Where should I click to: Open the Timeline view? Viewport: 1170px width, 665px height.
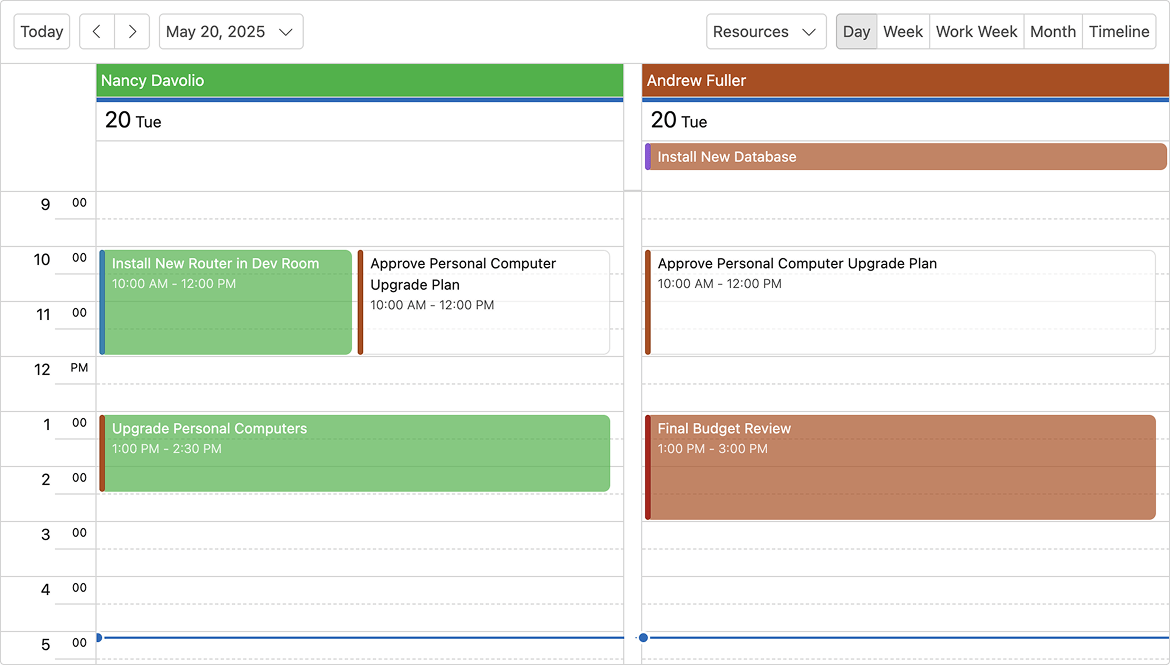point(1119,31)
